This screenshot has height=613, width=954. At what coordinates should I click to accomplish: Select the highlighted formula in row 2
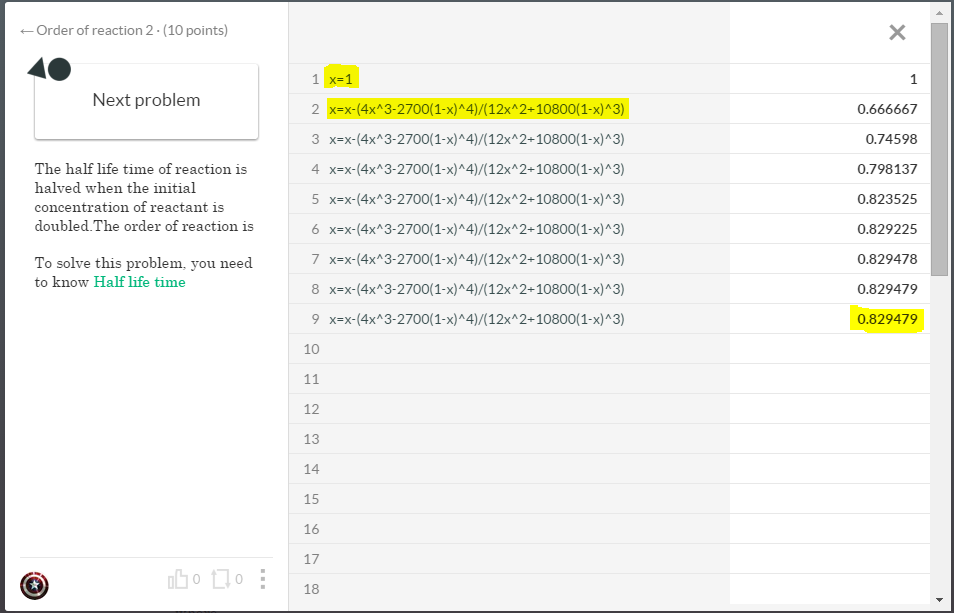coord(477,109)
